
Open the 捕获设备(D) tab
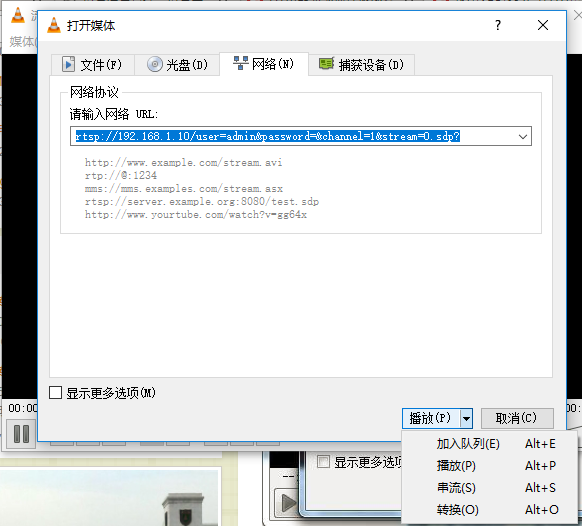[x=361, y=65]
